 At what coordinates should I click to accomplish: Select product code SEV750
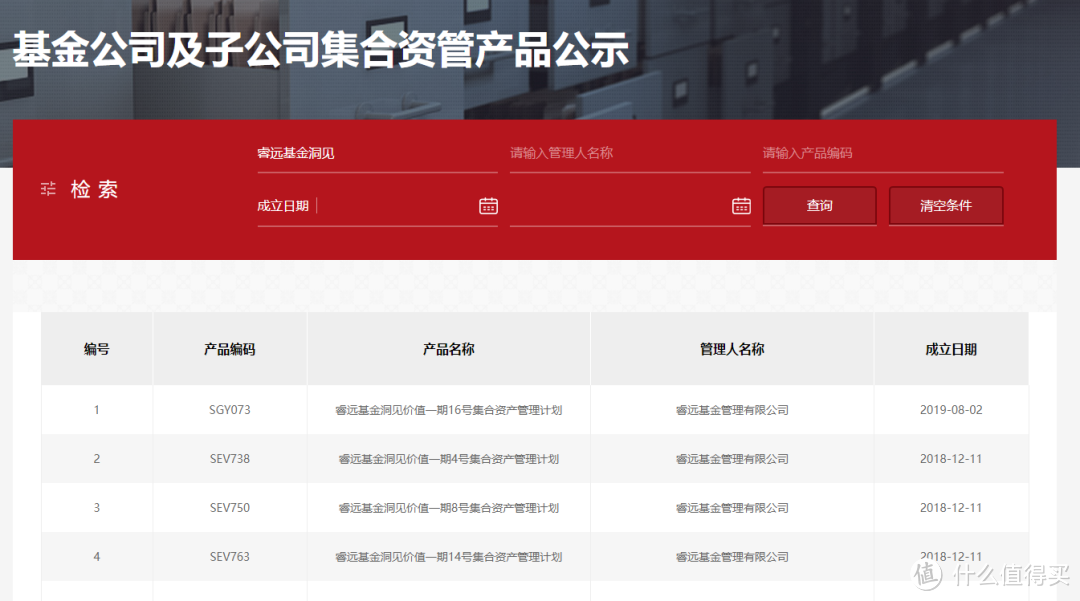(229, 507)
